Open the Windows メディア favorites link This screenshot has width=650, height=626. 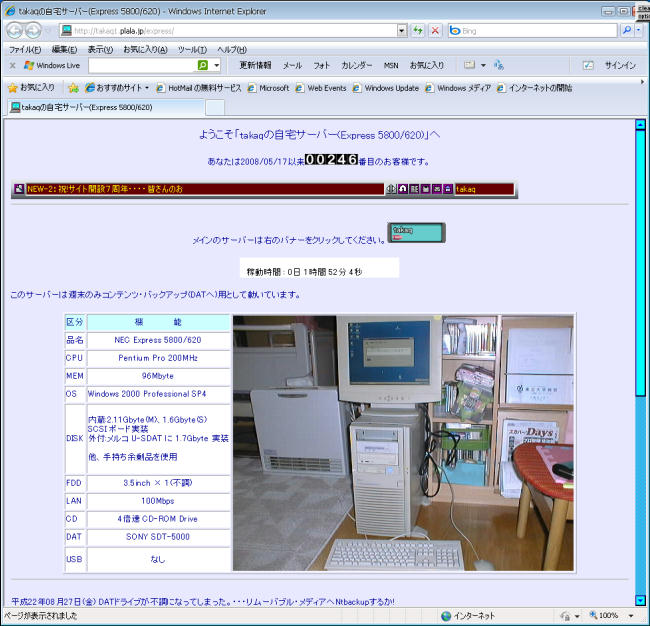point(458,88)
